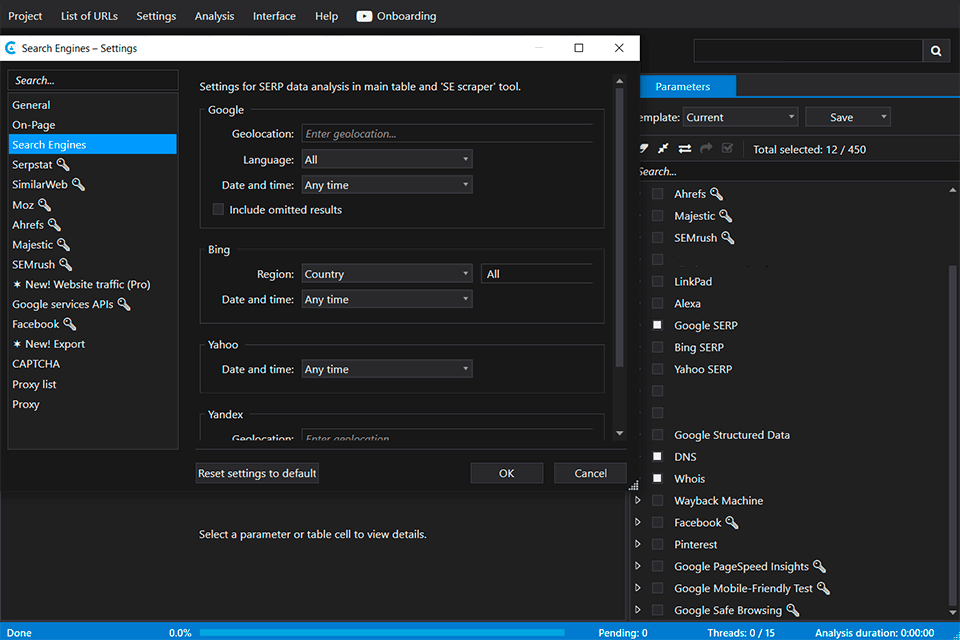Click the key icon by Google Safe Browsing
Image resolution: width=960 pixels, height=640 pixels.
coord(793,611)
